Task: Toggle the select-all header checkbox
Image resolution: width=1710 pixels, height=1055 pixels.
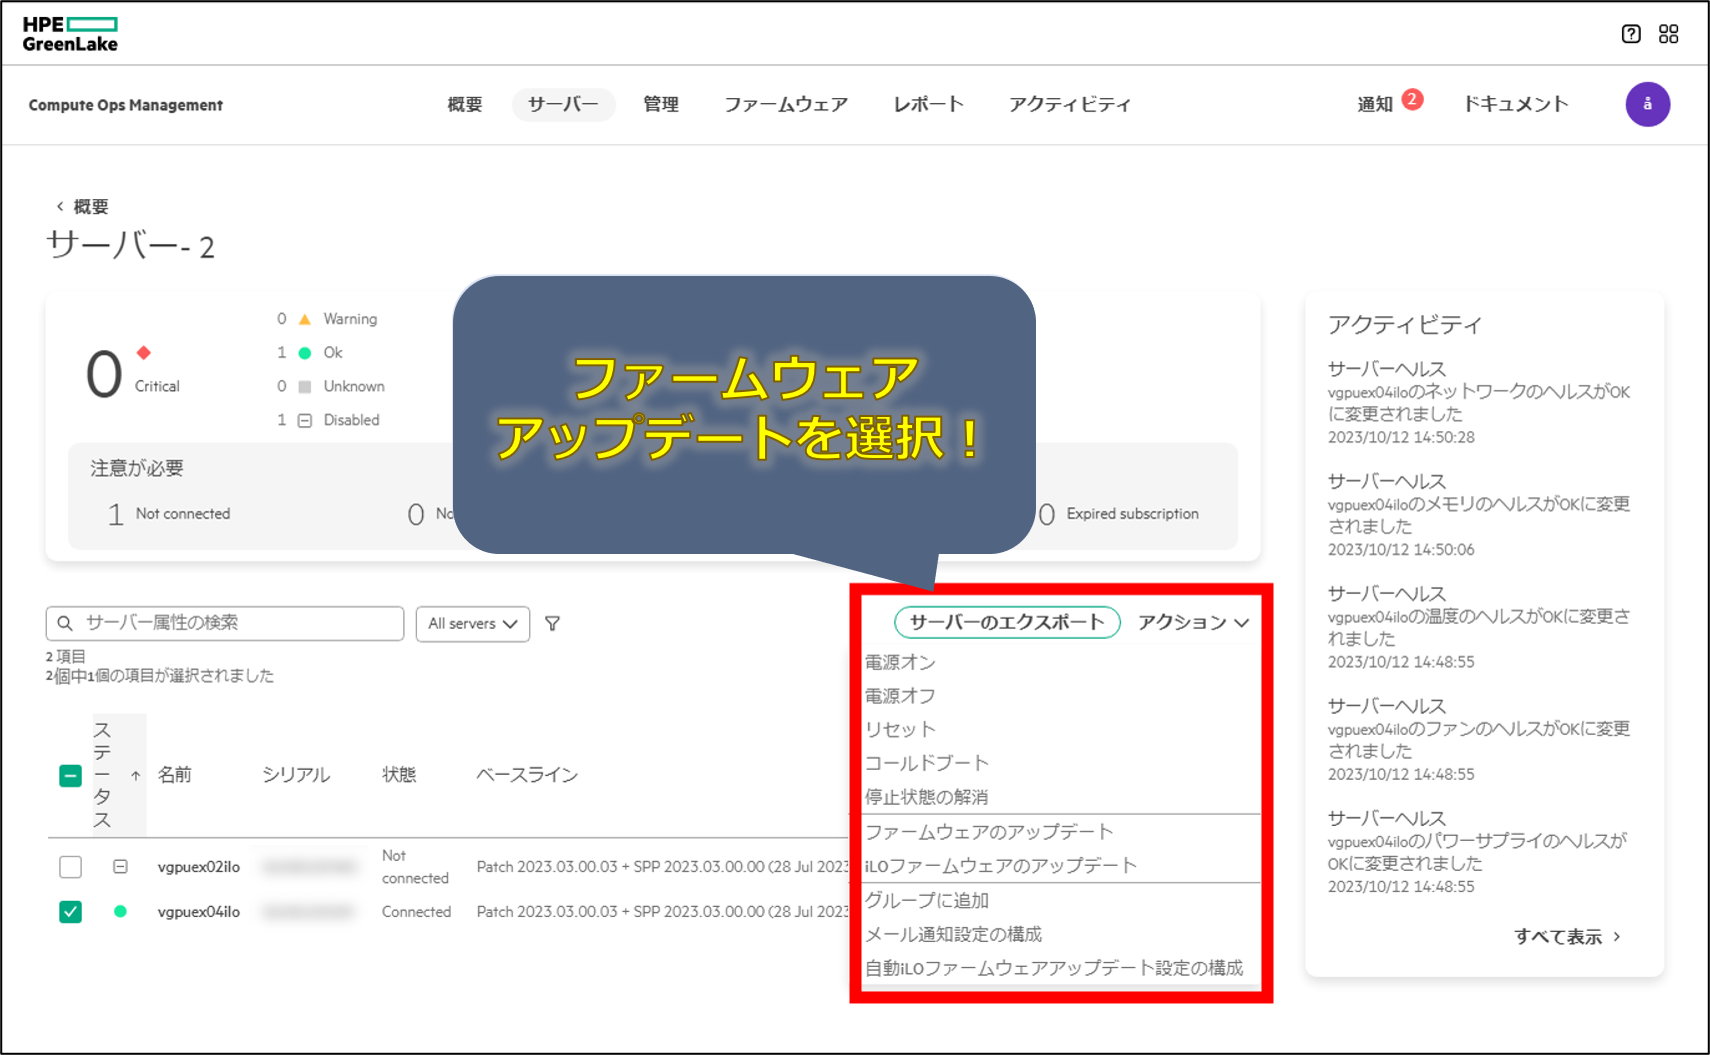Action: [70, 775]
